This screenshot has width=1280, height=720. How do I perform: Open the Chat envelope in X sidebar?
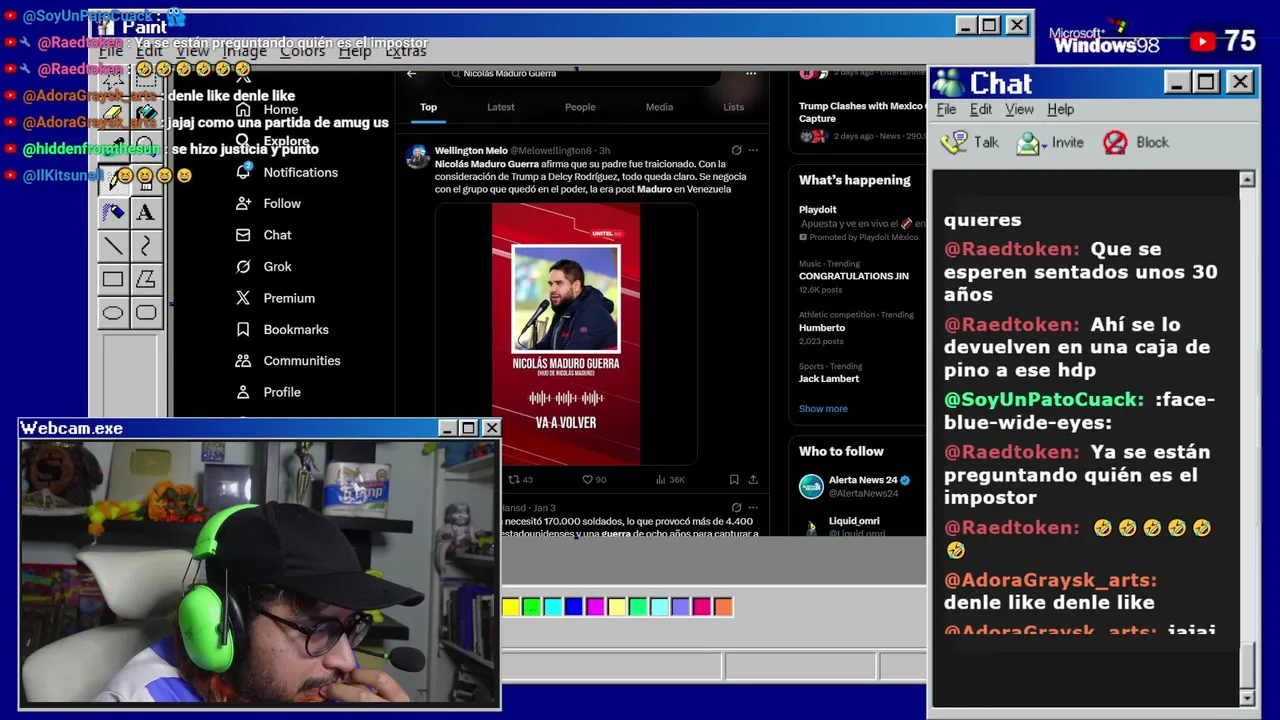coord(243,235)
